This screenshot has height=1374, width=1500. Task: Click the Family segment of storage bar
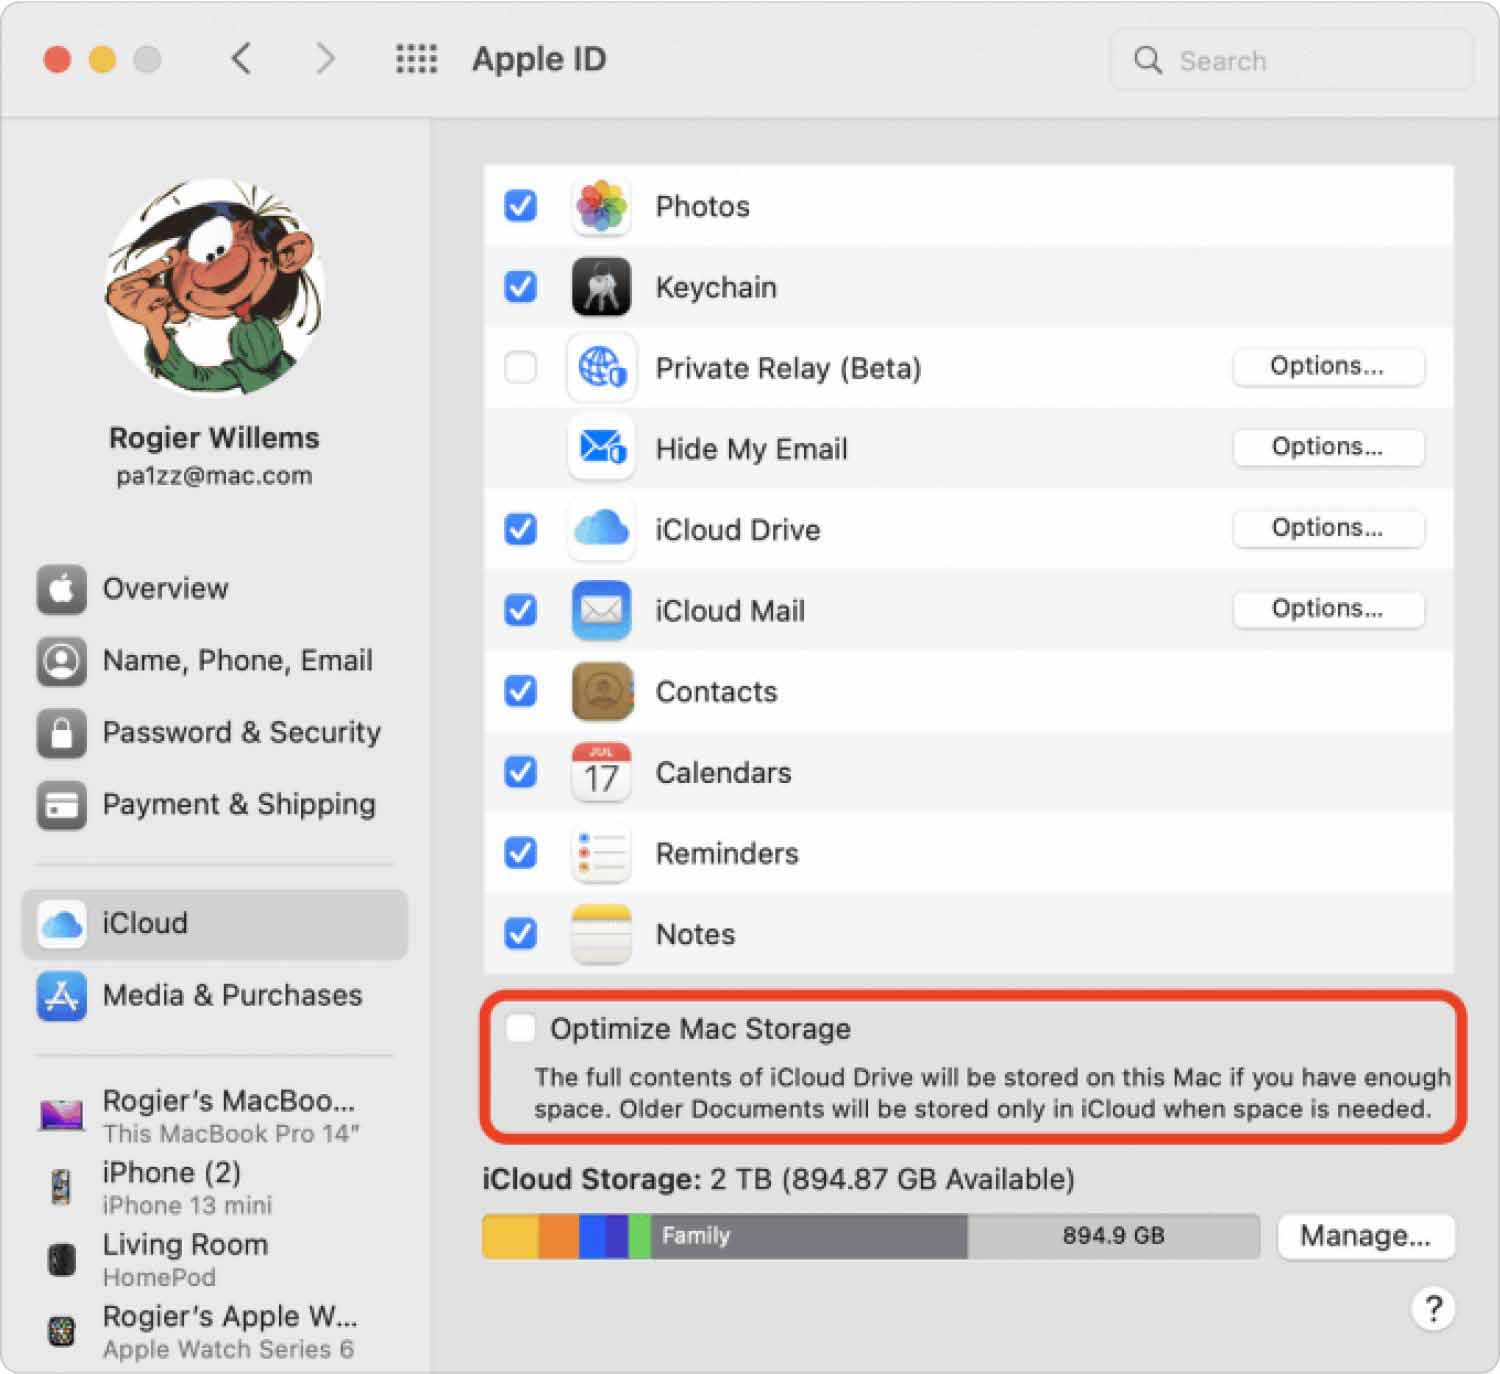tap(809, 1237)
